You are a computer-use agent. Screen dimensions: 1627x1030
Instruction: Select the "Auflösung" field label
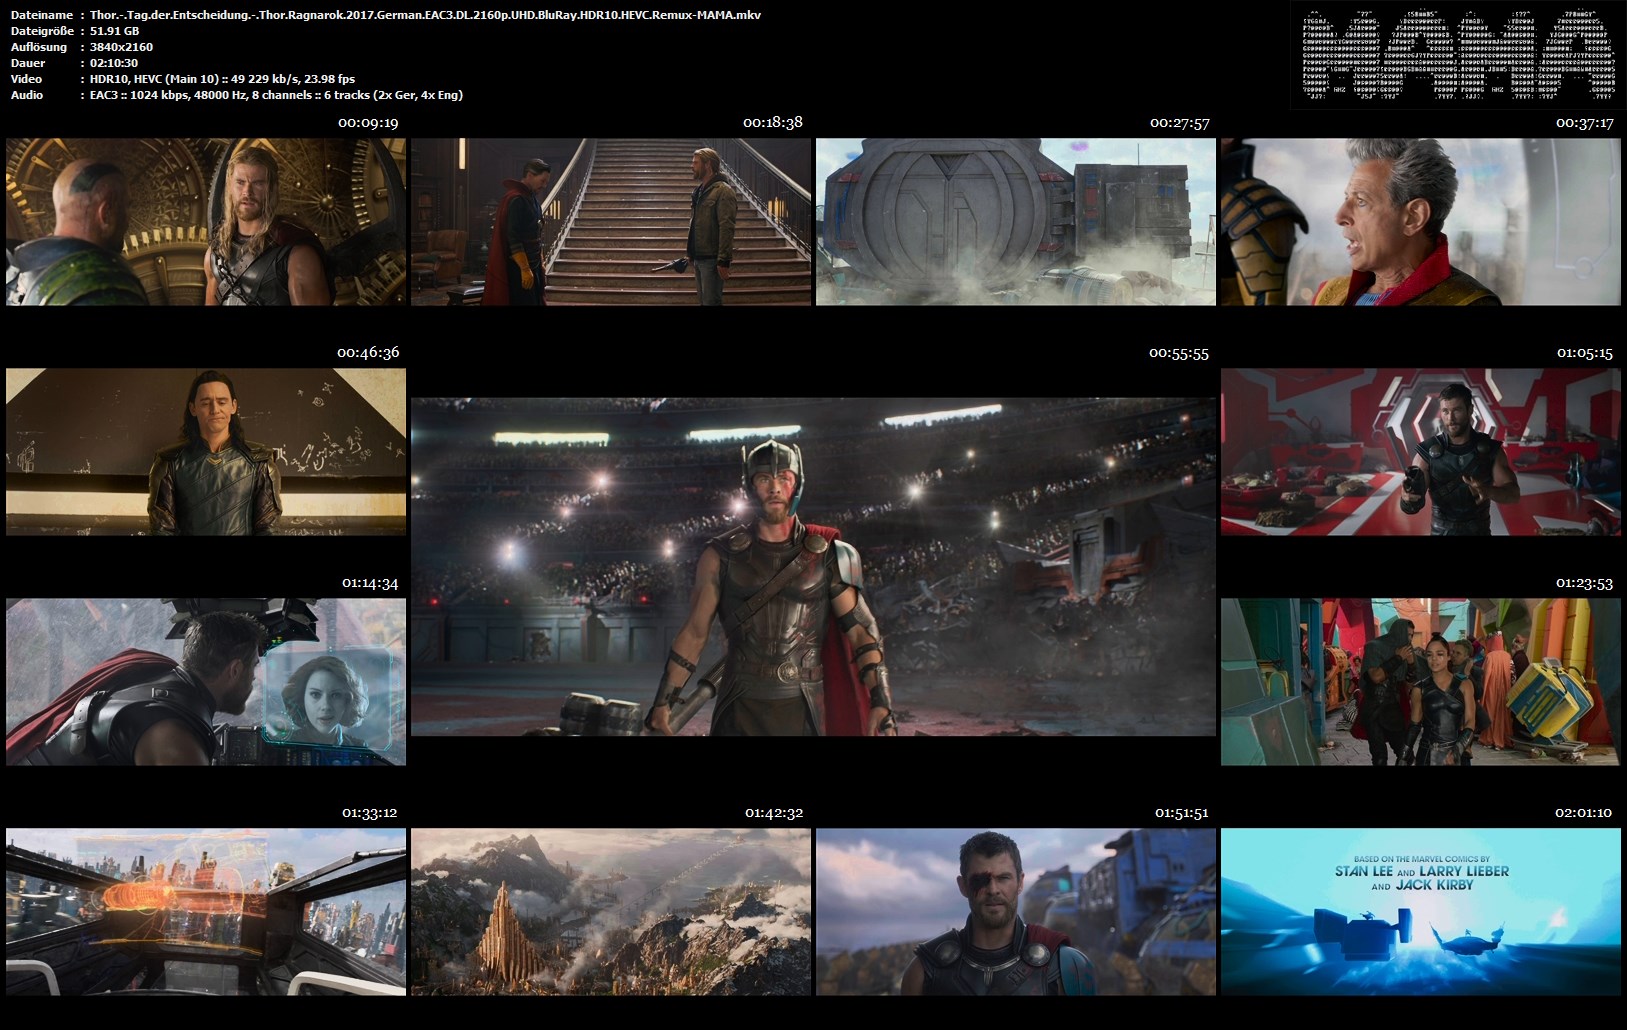click(39, 47)
